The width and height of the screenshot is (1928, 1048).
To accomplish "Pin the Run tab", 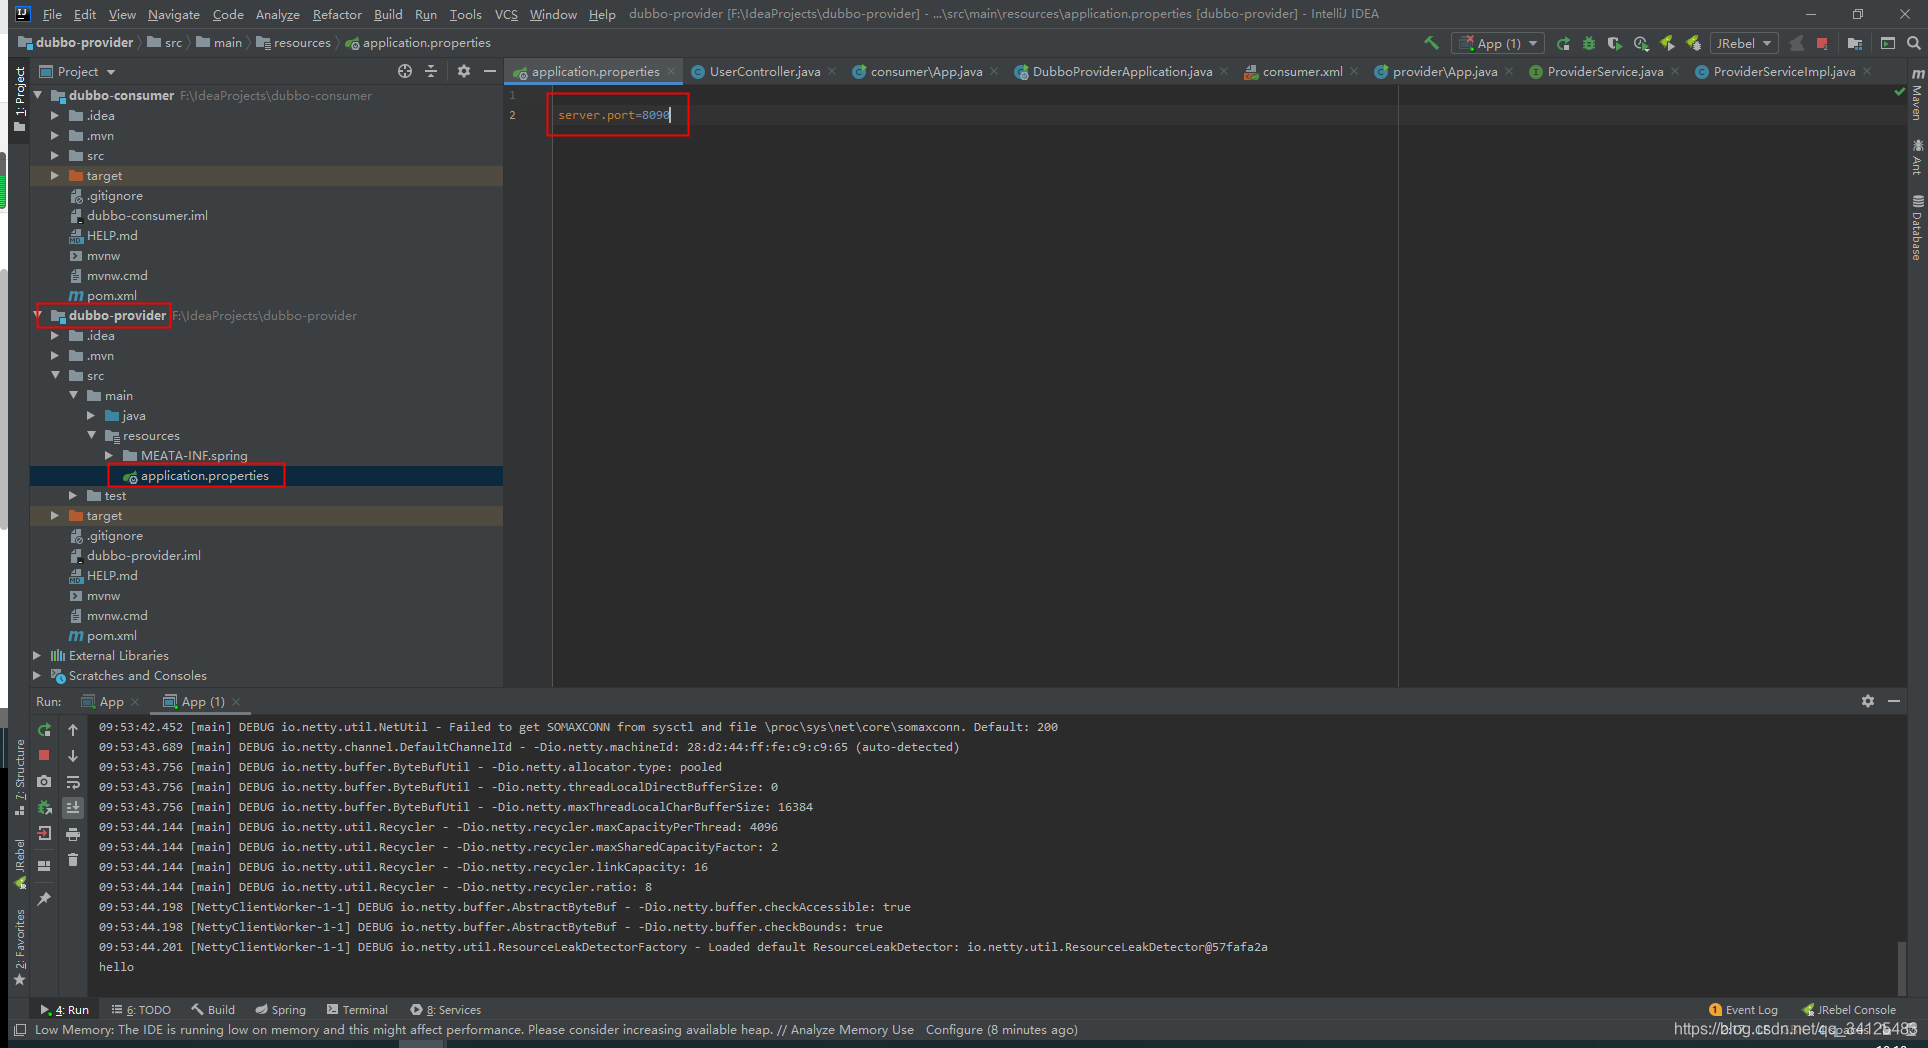I will pos(44,899).
